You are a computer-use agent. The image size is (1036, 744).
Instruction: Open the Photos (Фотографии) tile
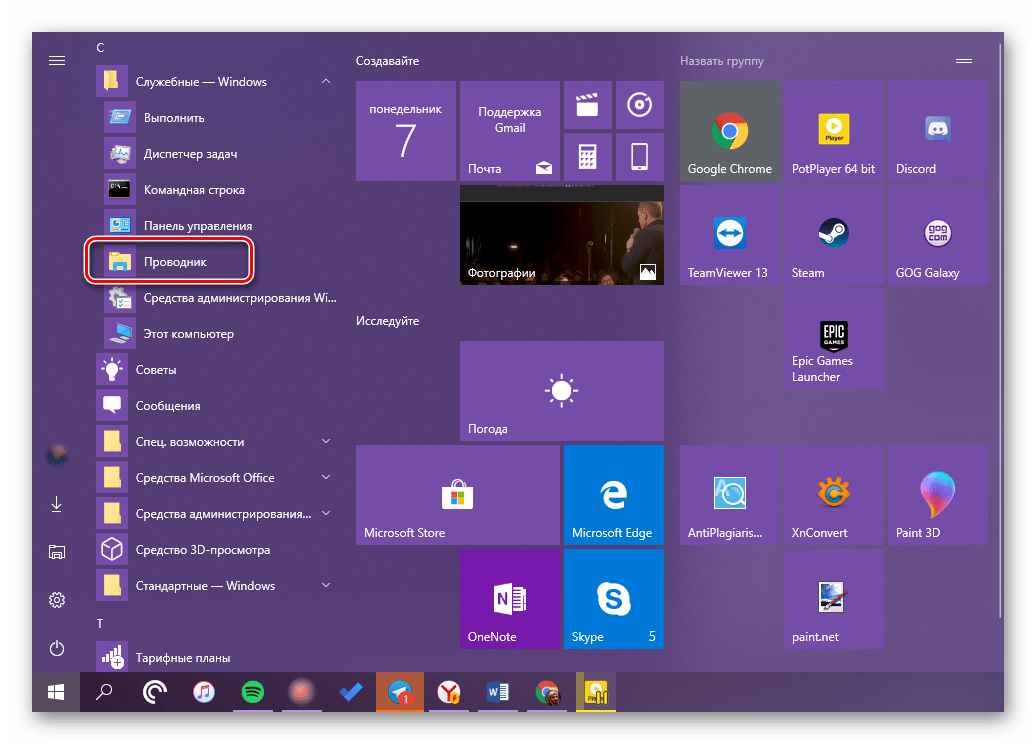562,235
